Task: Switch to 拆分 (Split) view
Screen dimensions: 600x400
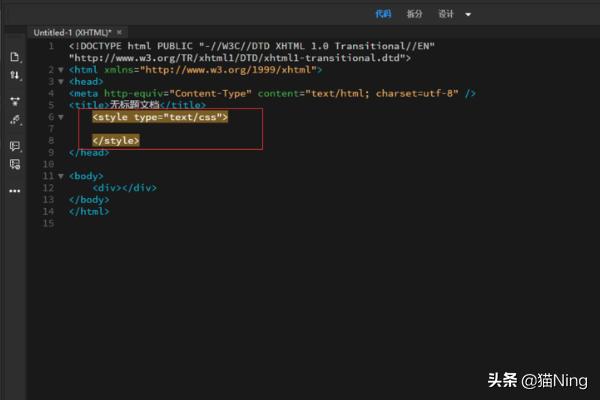Action: coord(414,14)
